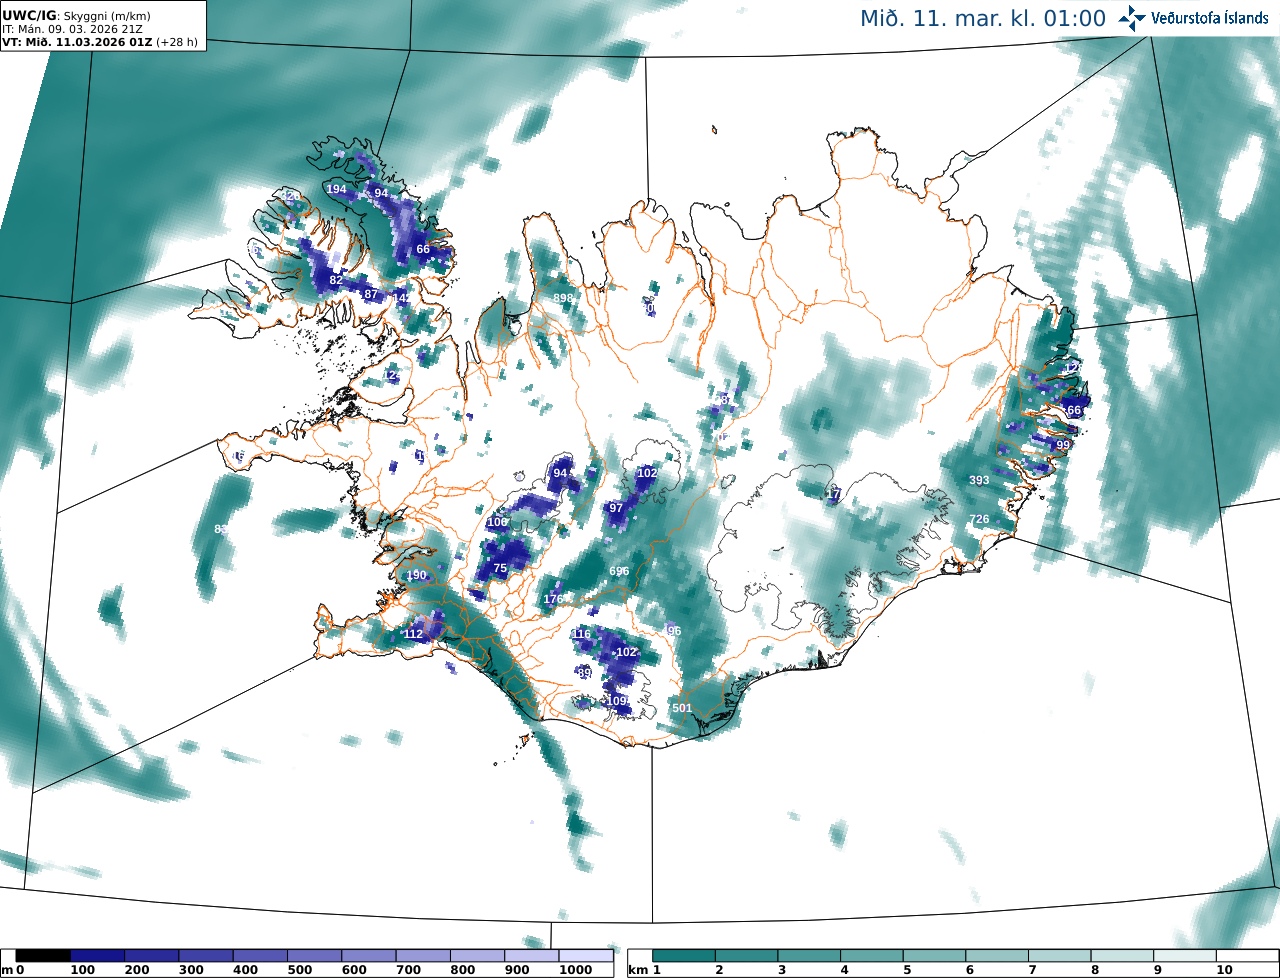Viewport: 1280px width, 978px height.
Task: Pick the 7–8 km legend swatch
Action: (x=1060, y=956)
